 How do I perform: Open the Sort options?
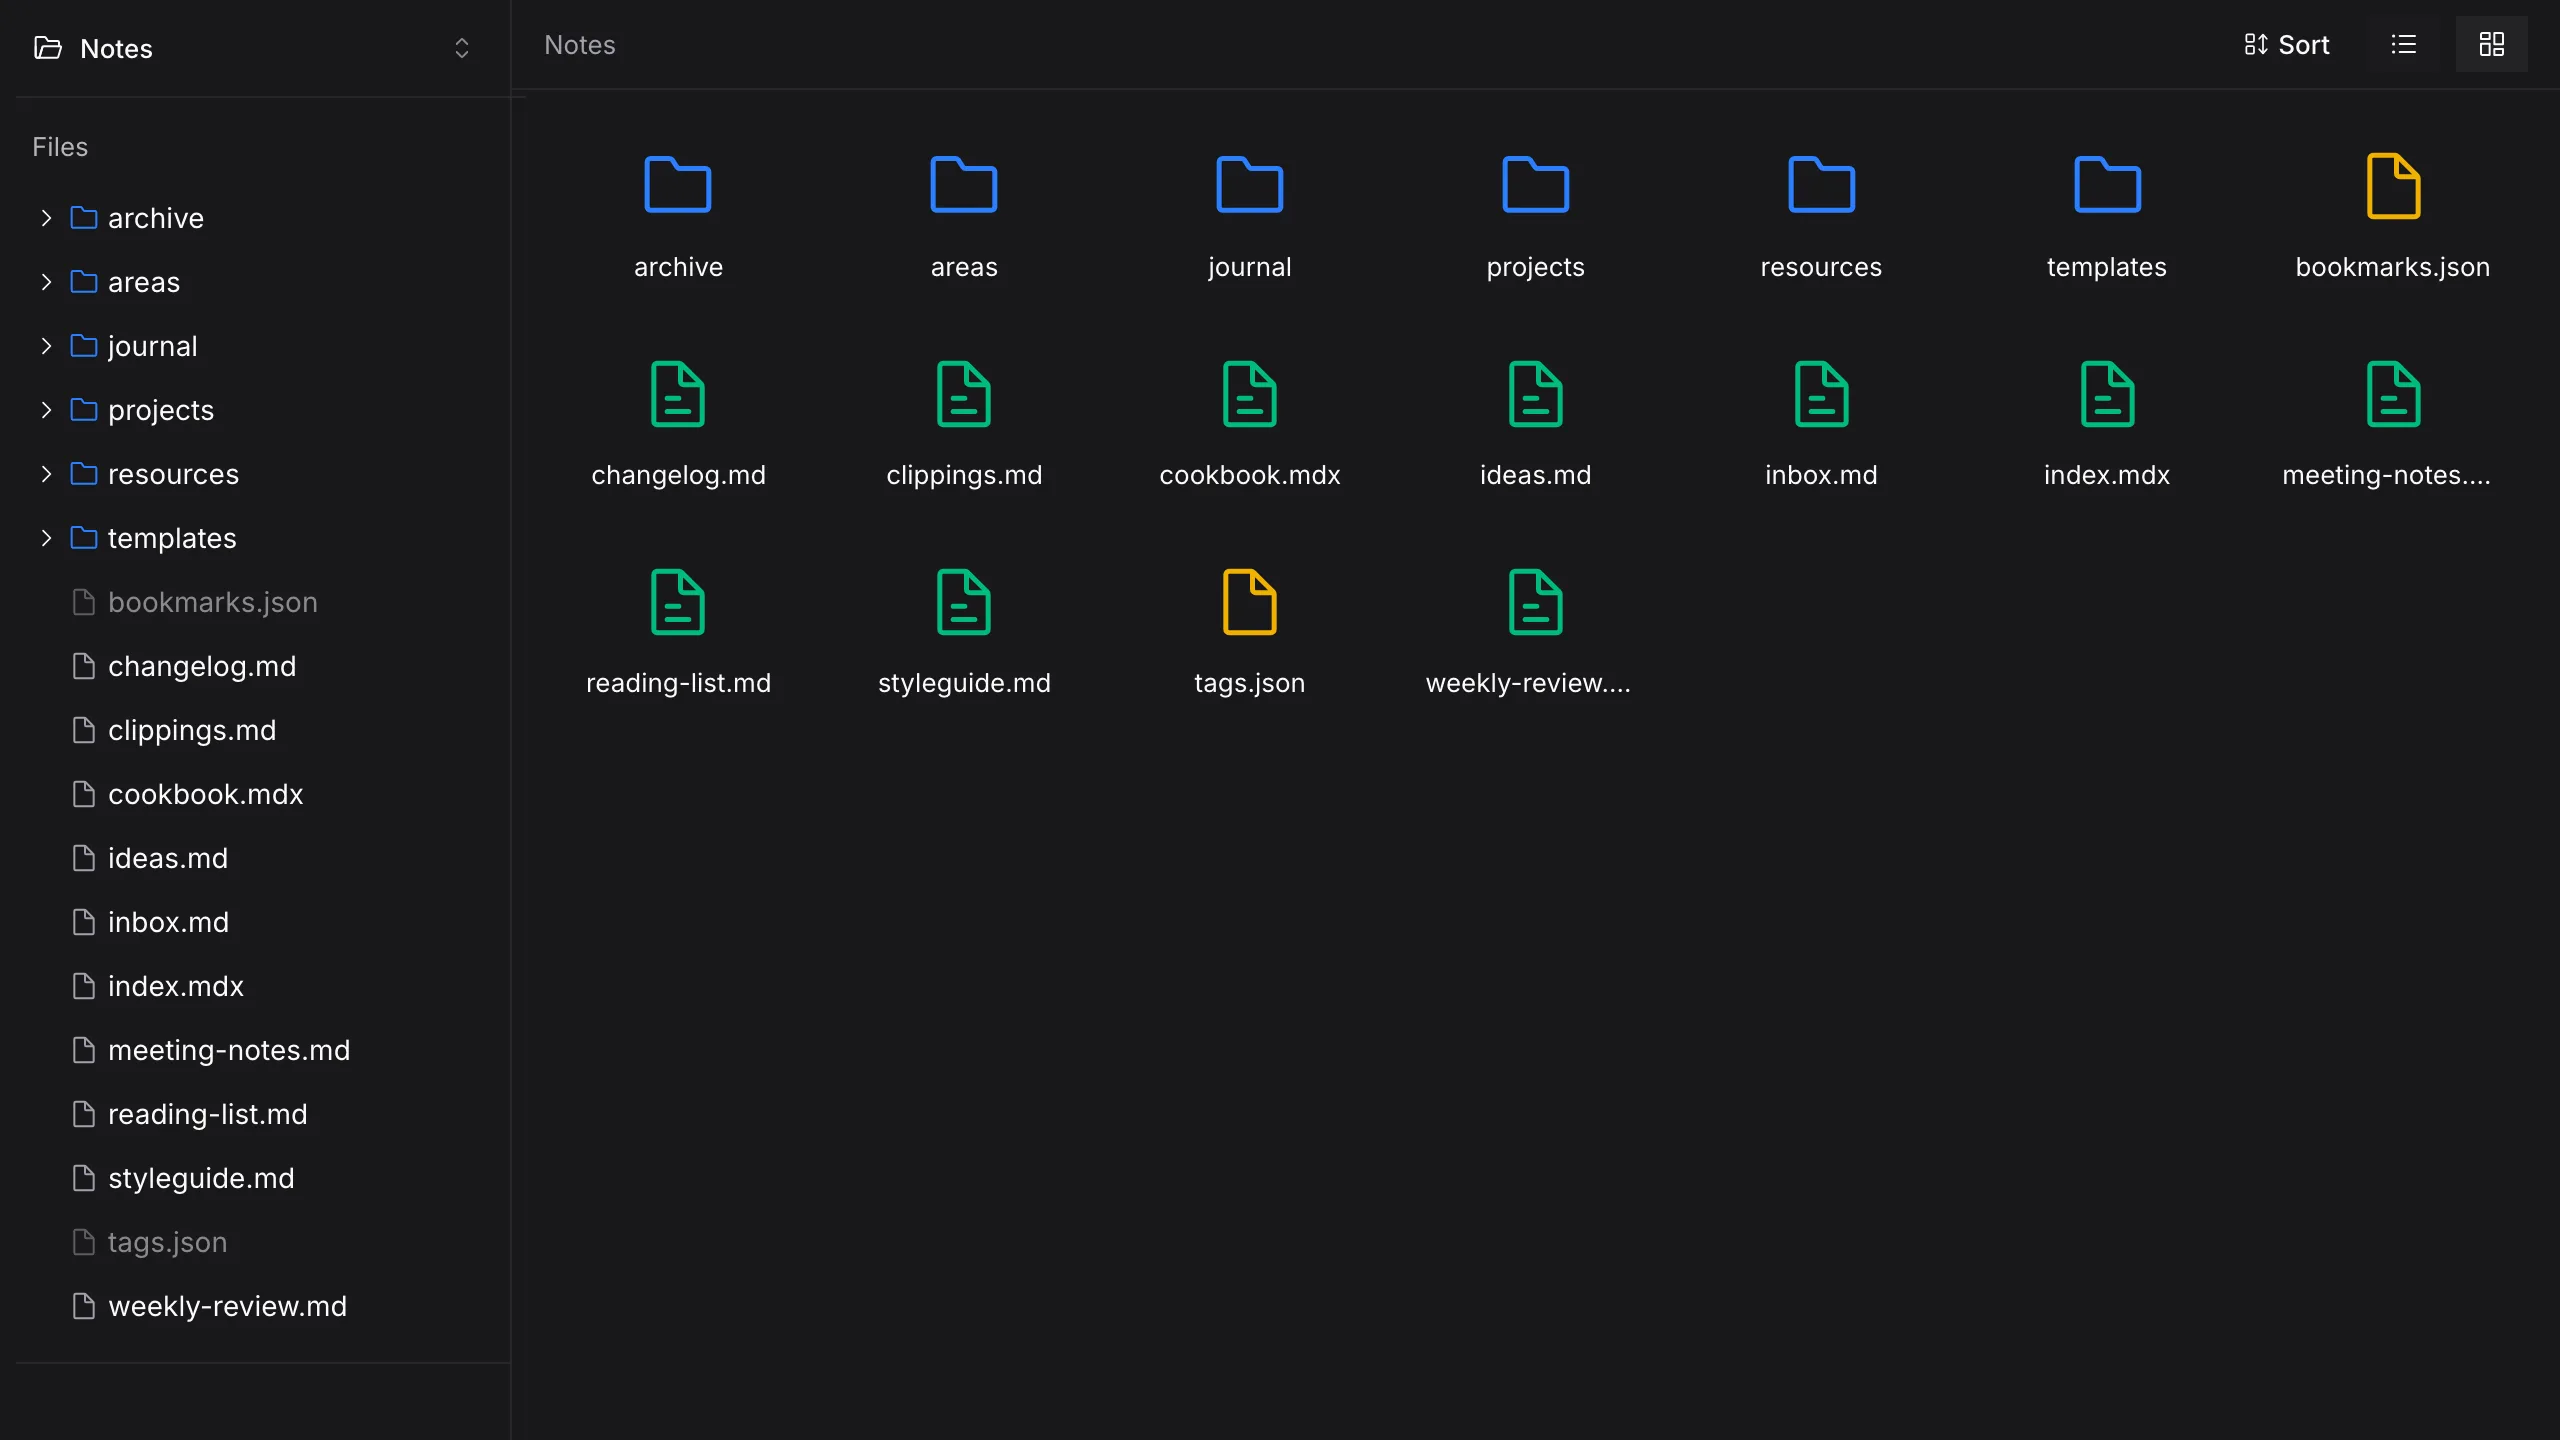pyautogui.click(x=2287, y=44)
